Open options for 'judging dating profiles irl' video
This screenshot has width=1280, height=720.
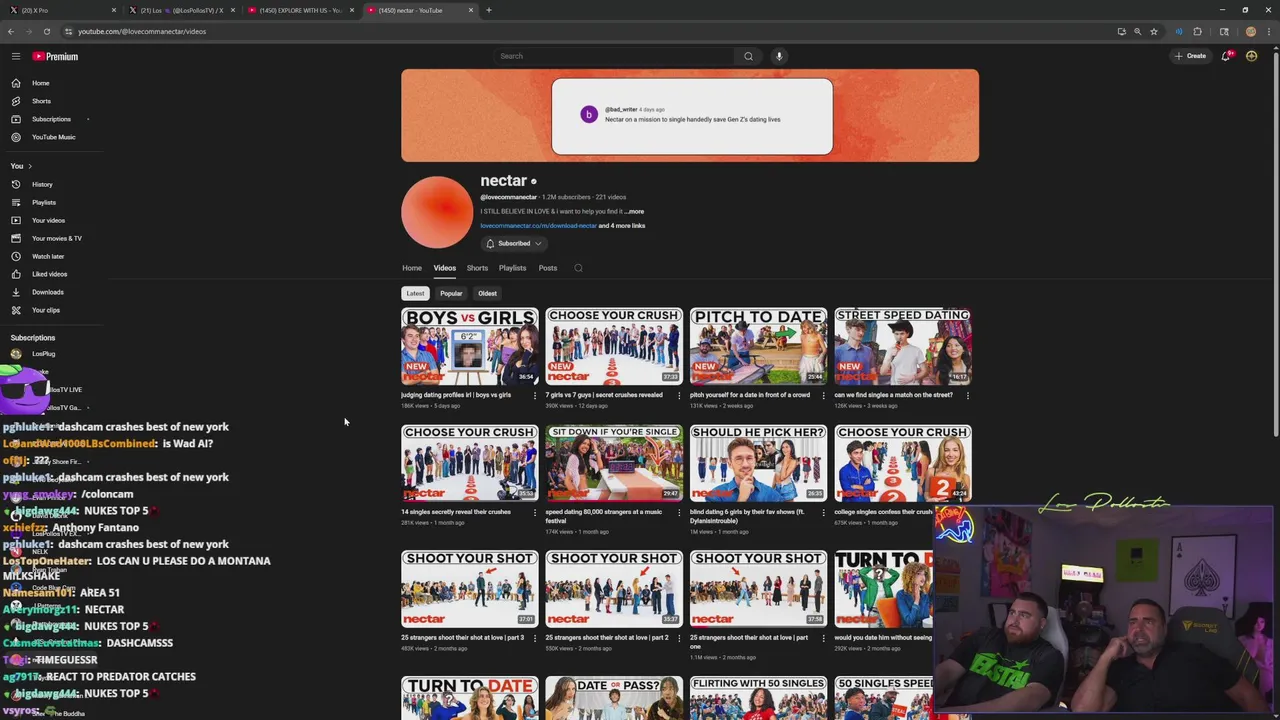534,395
